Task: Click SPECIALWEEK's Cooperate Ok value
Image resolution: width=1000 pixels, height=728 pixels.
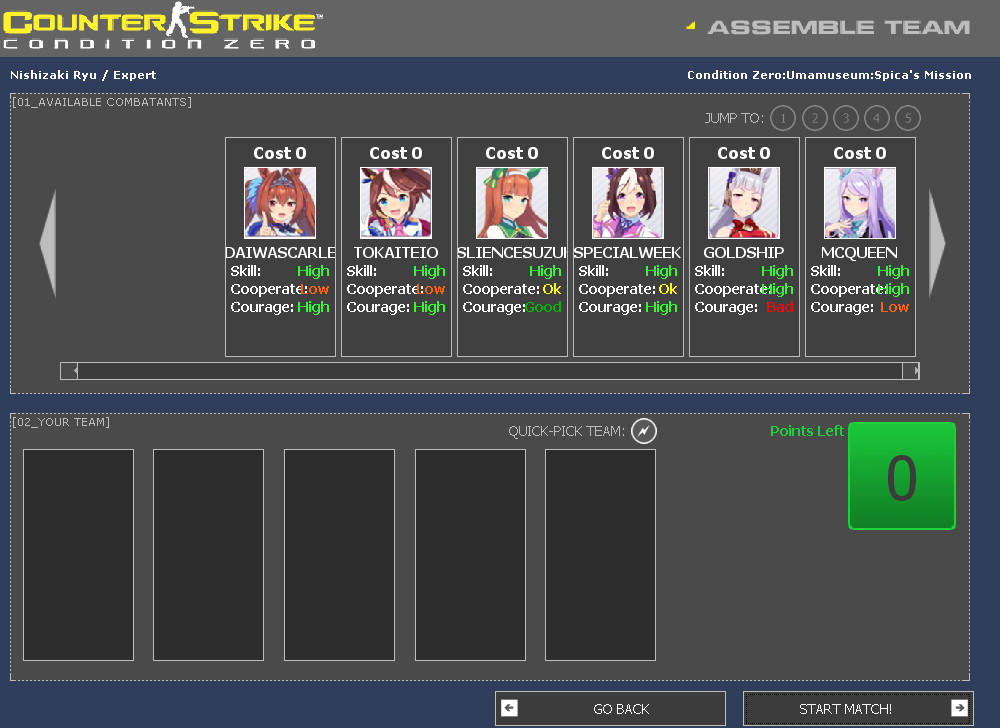Action: (x=668, y=289)
